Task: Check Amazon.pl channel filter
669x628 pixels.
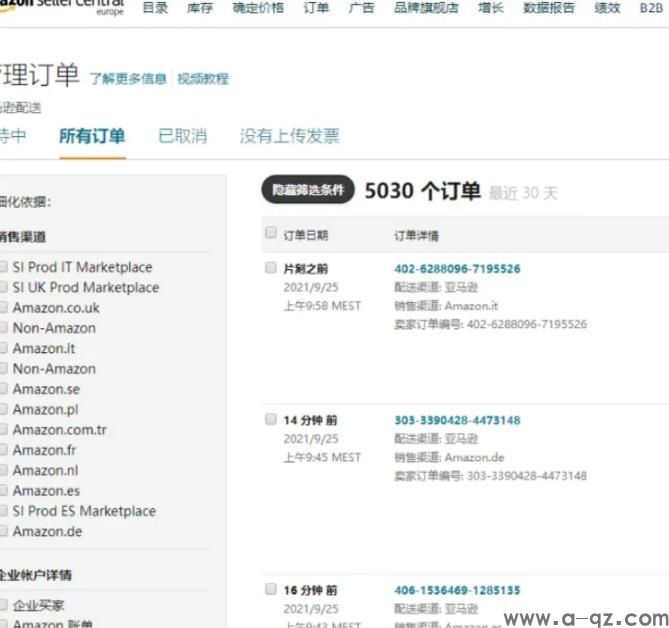Action: 3,410
